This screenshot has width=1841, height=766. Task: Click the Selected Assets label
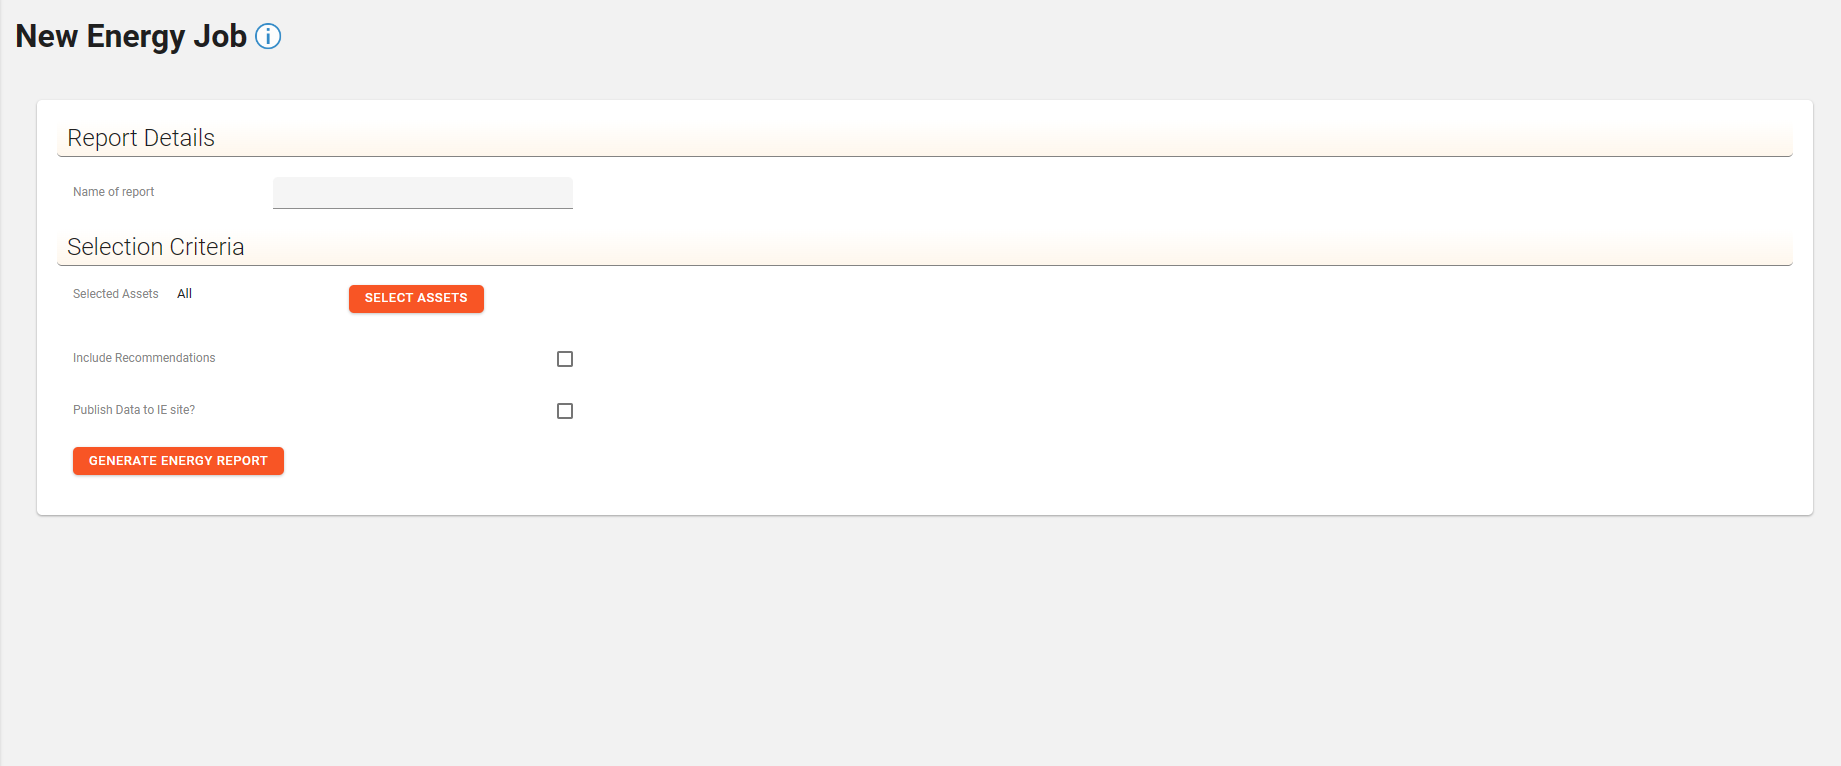pos(115,294)
